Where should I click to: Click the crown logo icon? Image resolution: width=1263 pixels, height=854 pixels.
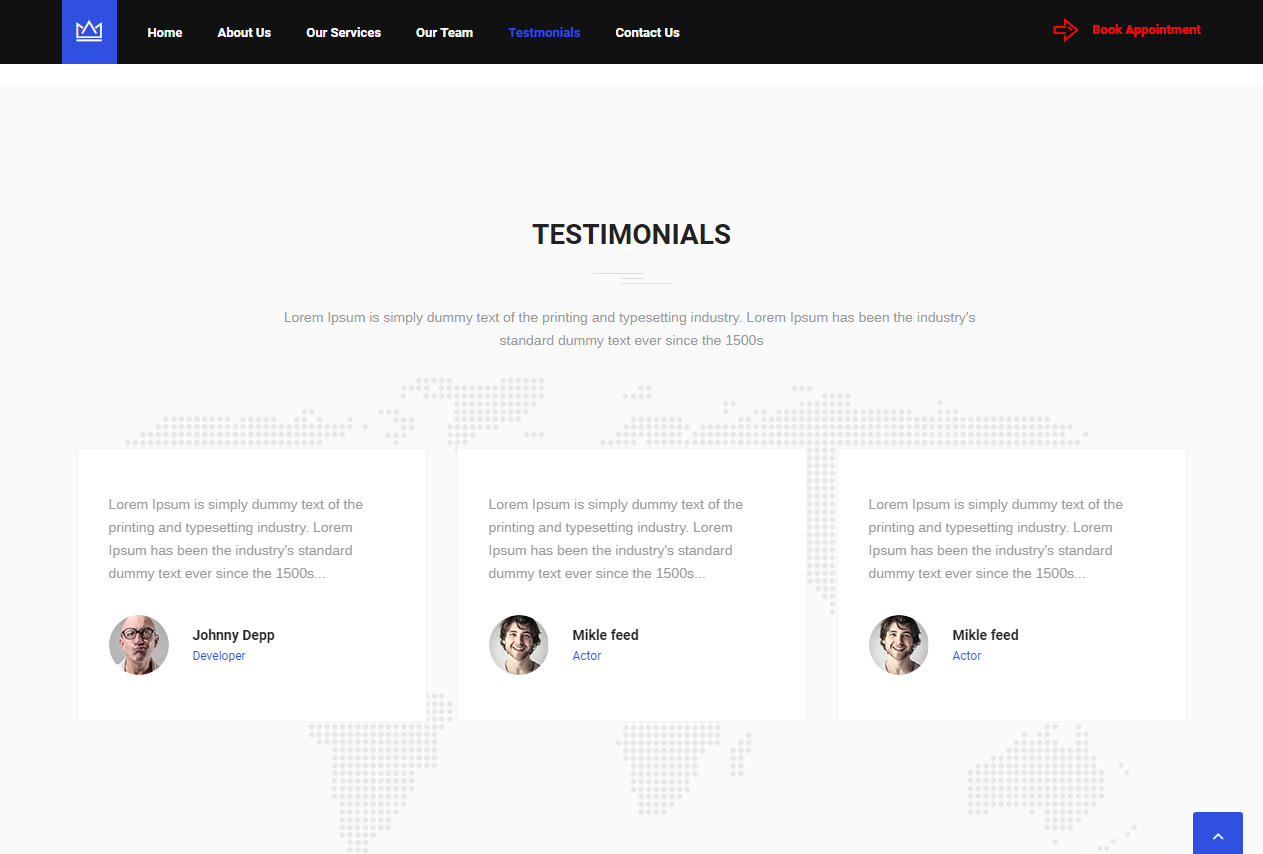tap(89, 32)
